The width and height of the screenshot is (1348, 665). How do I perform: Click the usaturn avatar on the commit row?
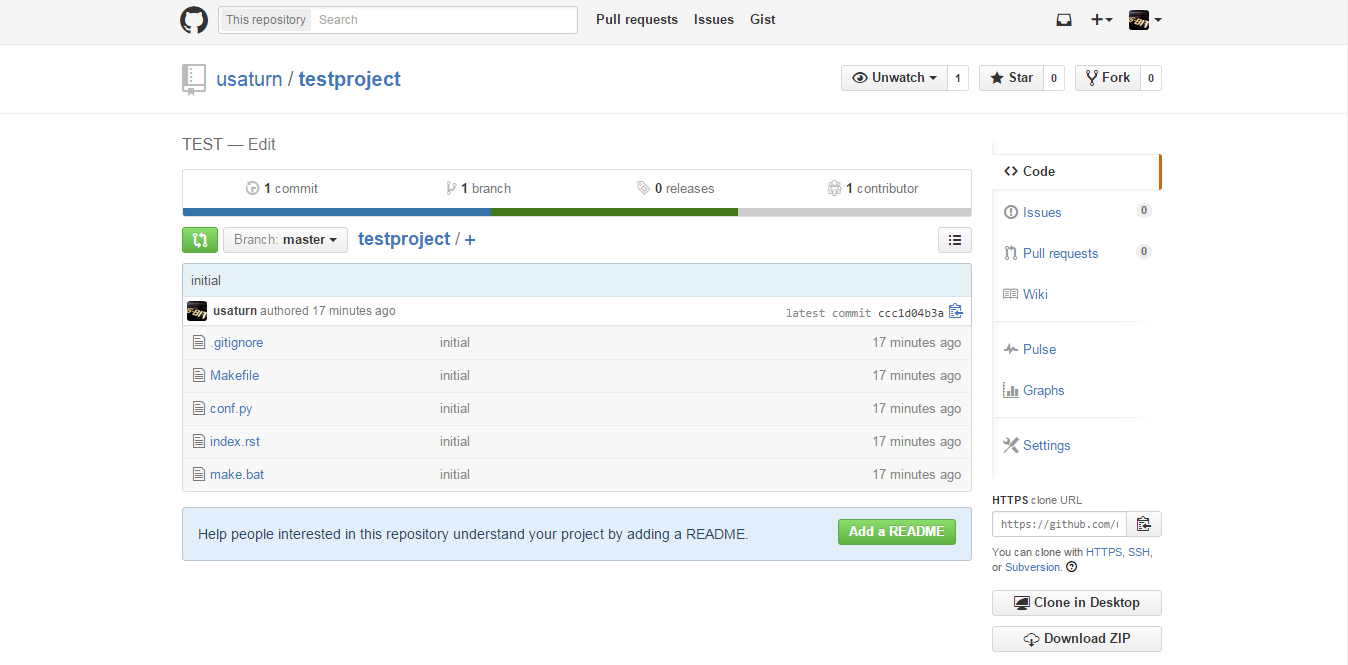tap(197, 311)
